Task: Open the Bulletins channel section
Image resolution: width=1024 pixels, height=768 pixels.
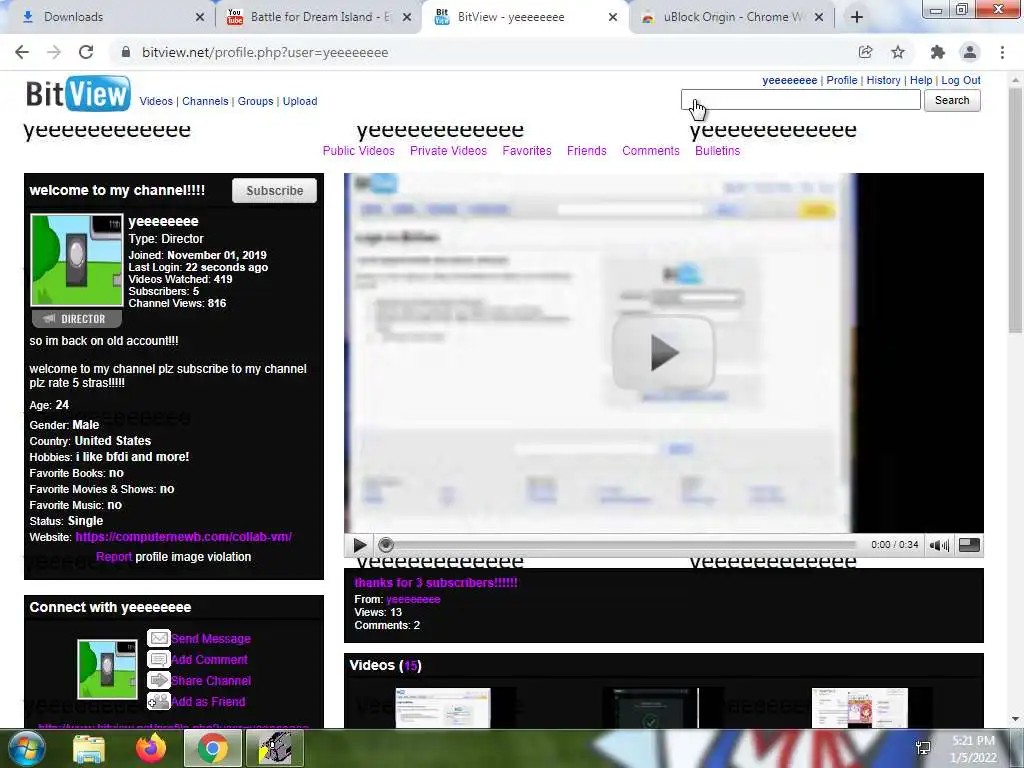Action: 718,151
